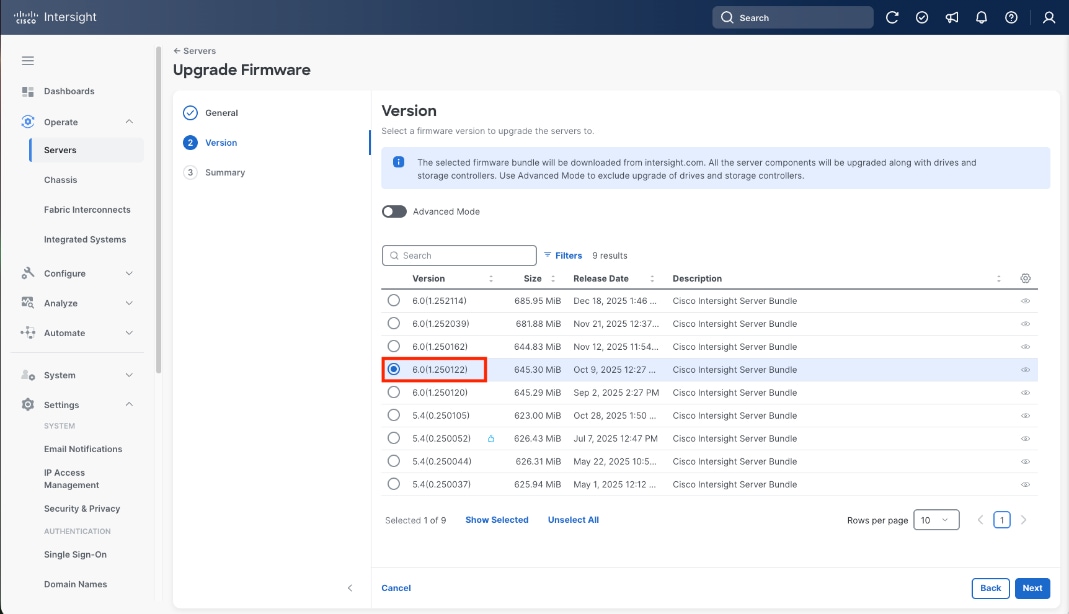Viewport: 1069px width, 614px height.
Task: Click the refresh icon in top bar
Action: pyautogui.click(x=892, y=18)
